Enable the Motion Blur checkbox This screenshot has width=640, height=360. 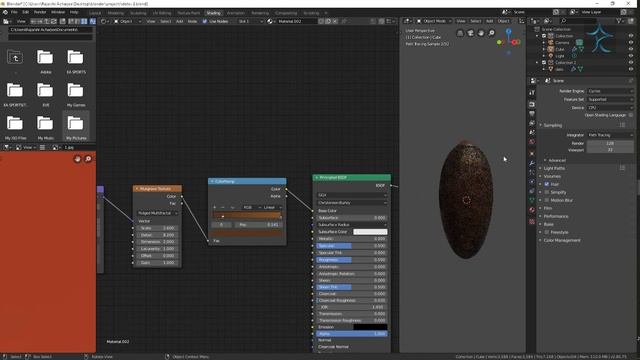pos(547,200)
